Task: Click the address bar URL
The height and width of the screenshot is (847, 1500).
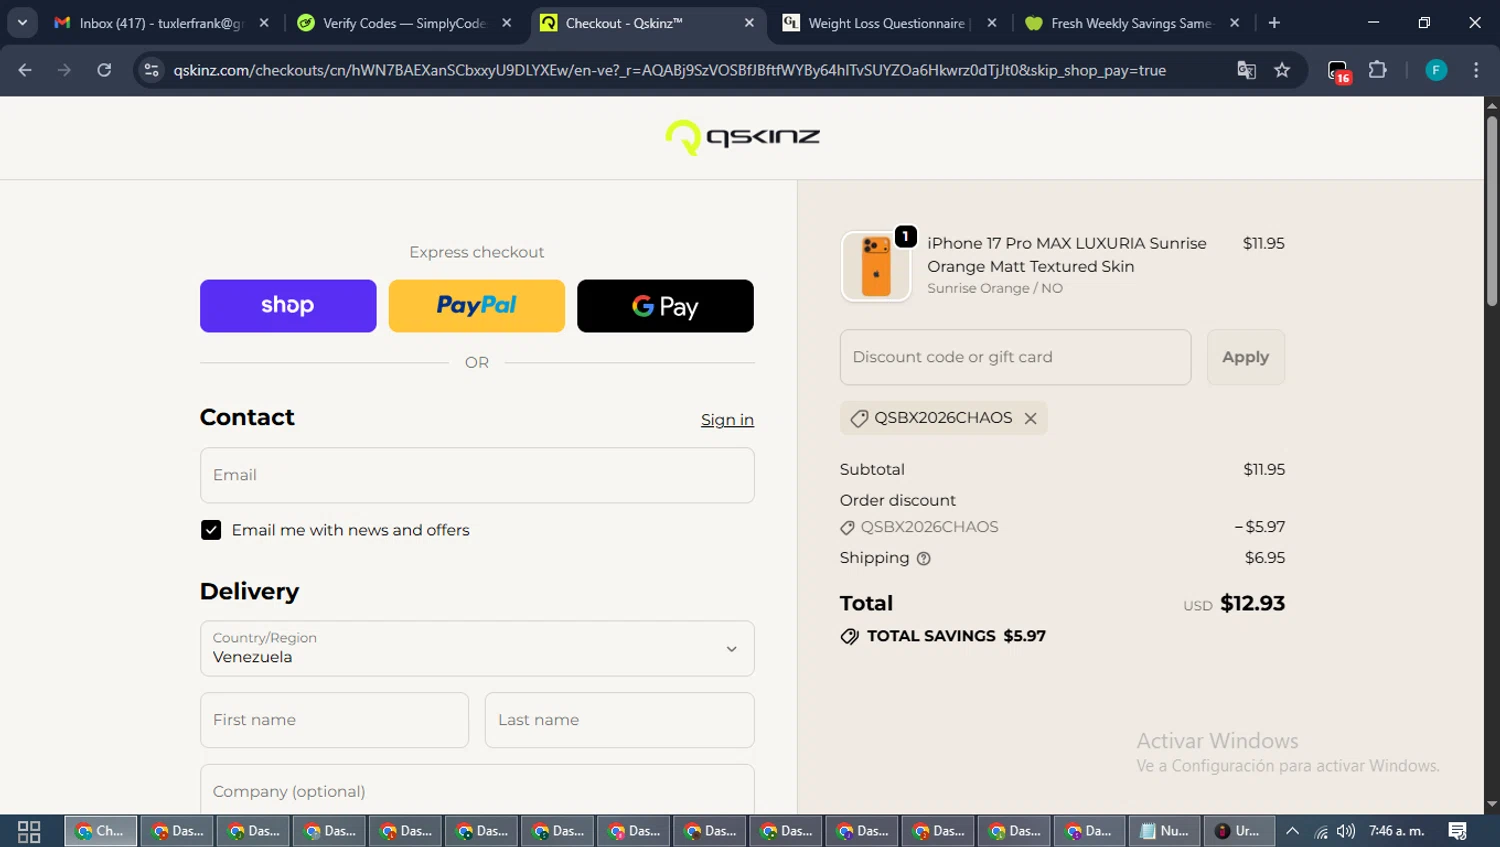Action: [670, 70]
